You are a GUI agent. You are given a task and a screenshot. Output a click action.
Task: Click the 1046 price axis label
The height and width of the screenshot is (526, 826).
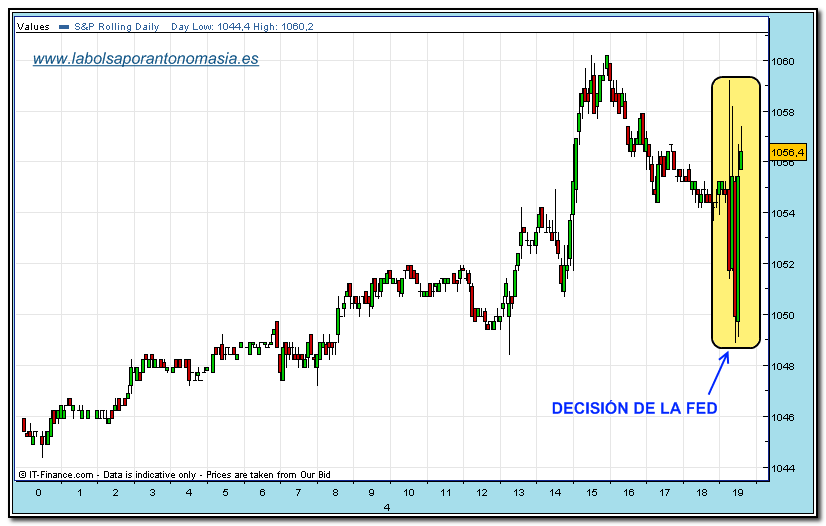(x=782, y=417)
